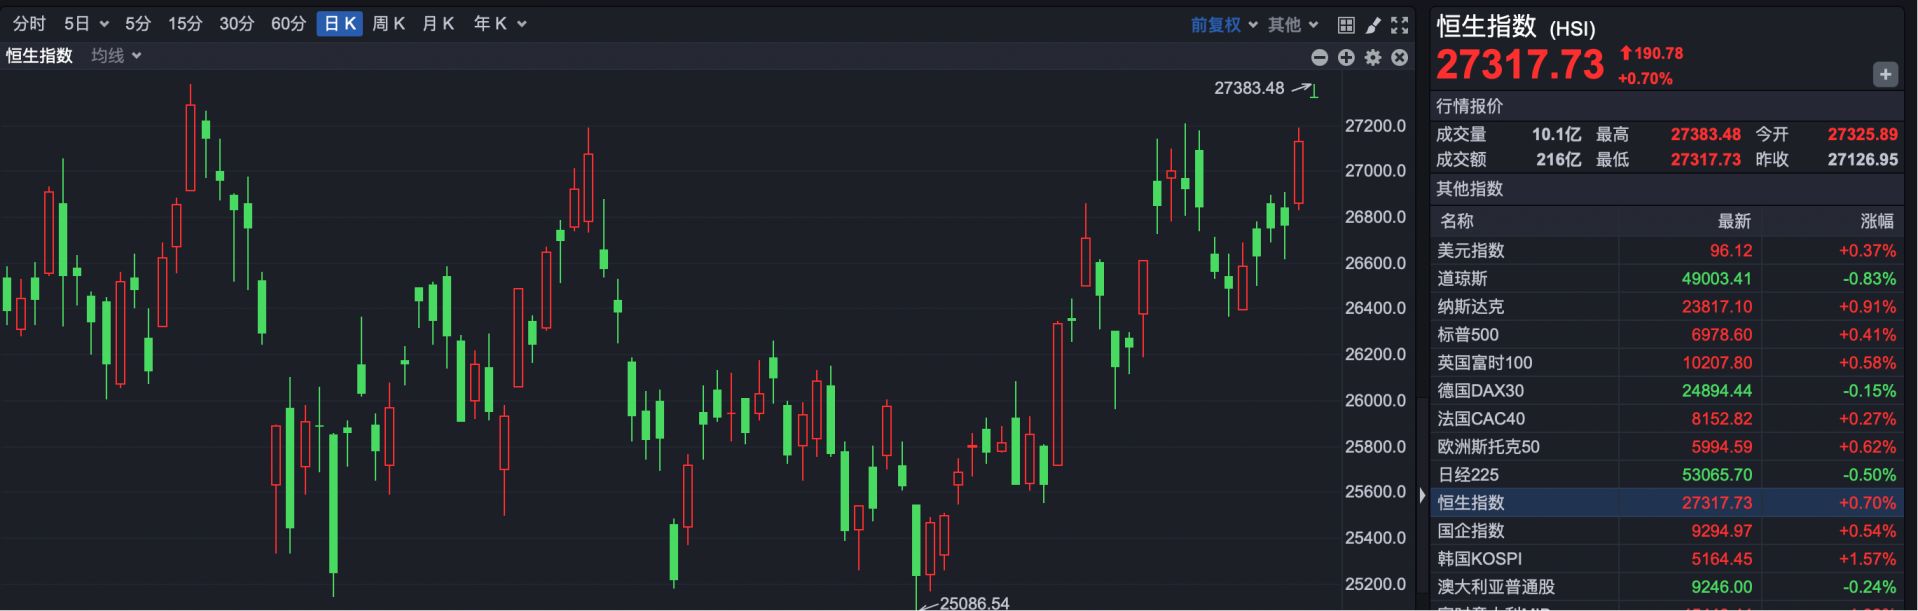Open the 纳斯达克 index row

pos(1666,307)
